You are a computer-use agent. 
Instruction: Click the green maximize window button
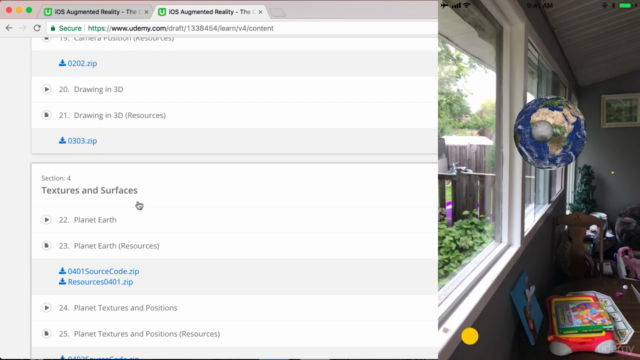coord(29,10)
